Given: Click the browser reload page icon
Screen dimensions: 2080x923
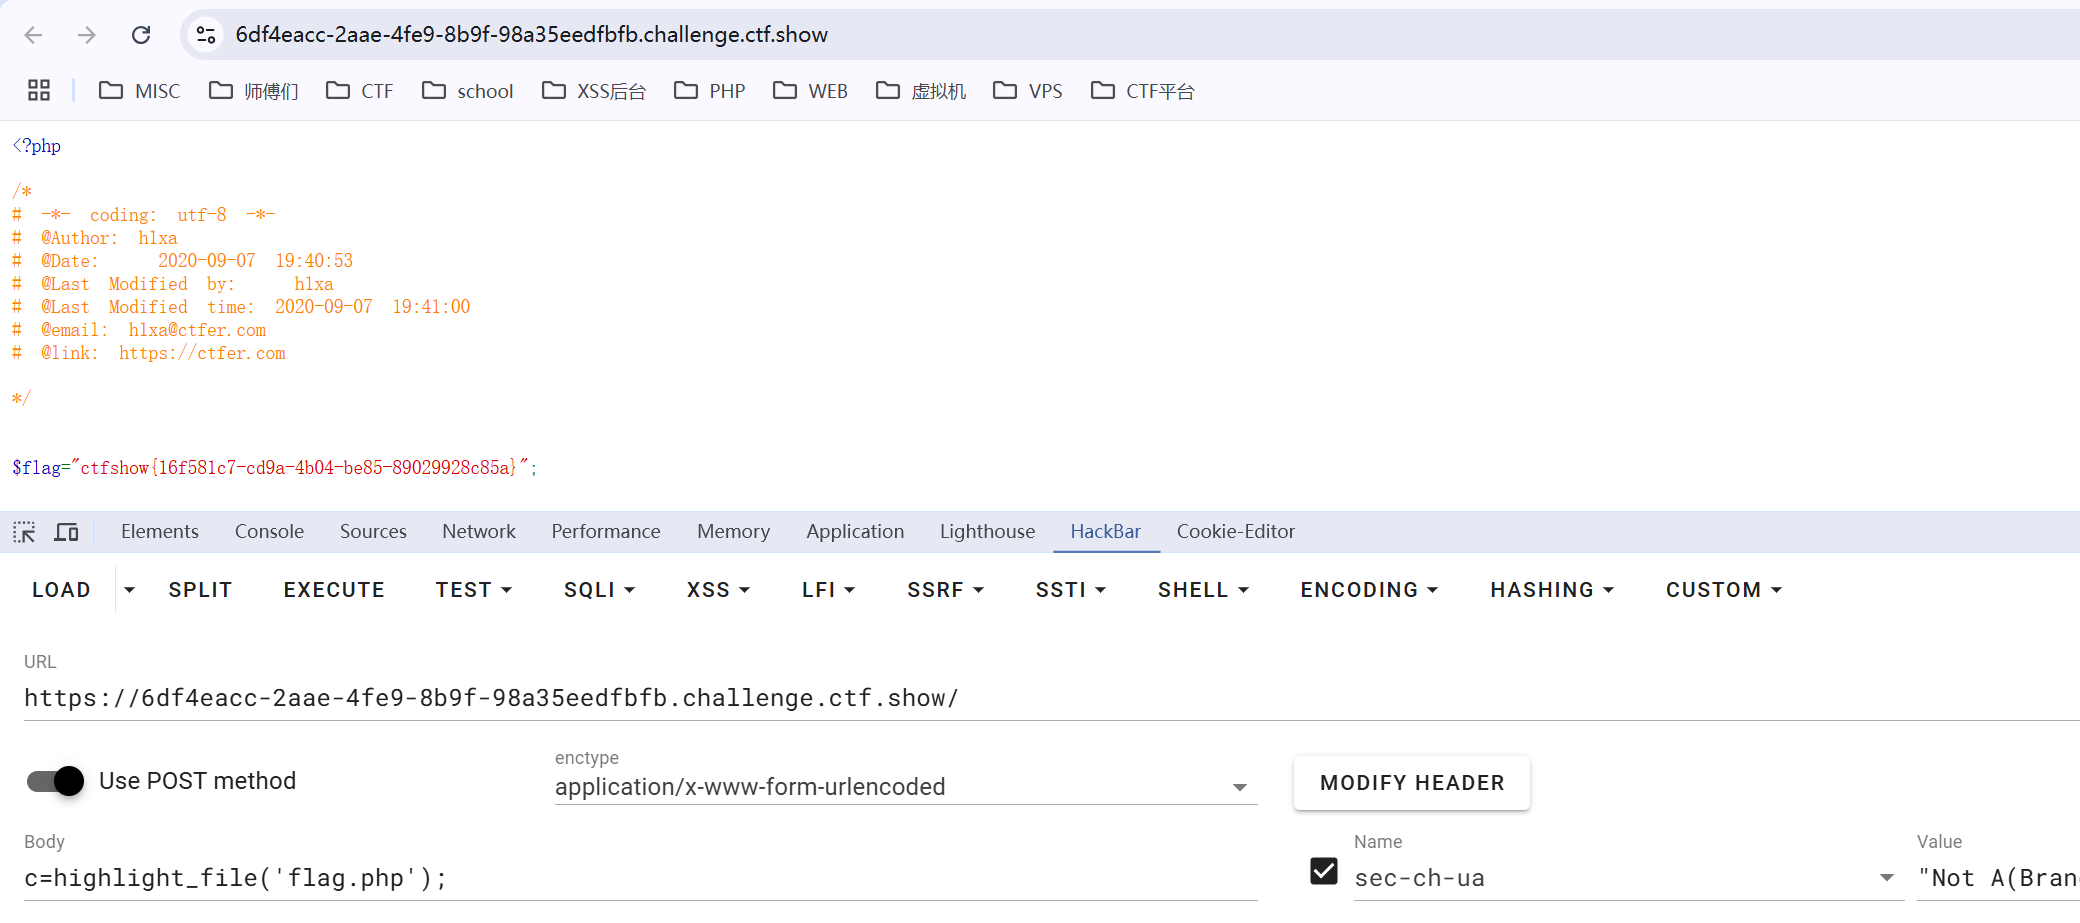Looking at the screenshot, I should pyautogui.click(x=141, y=35).
